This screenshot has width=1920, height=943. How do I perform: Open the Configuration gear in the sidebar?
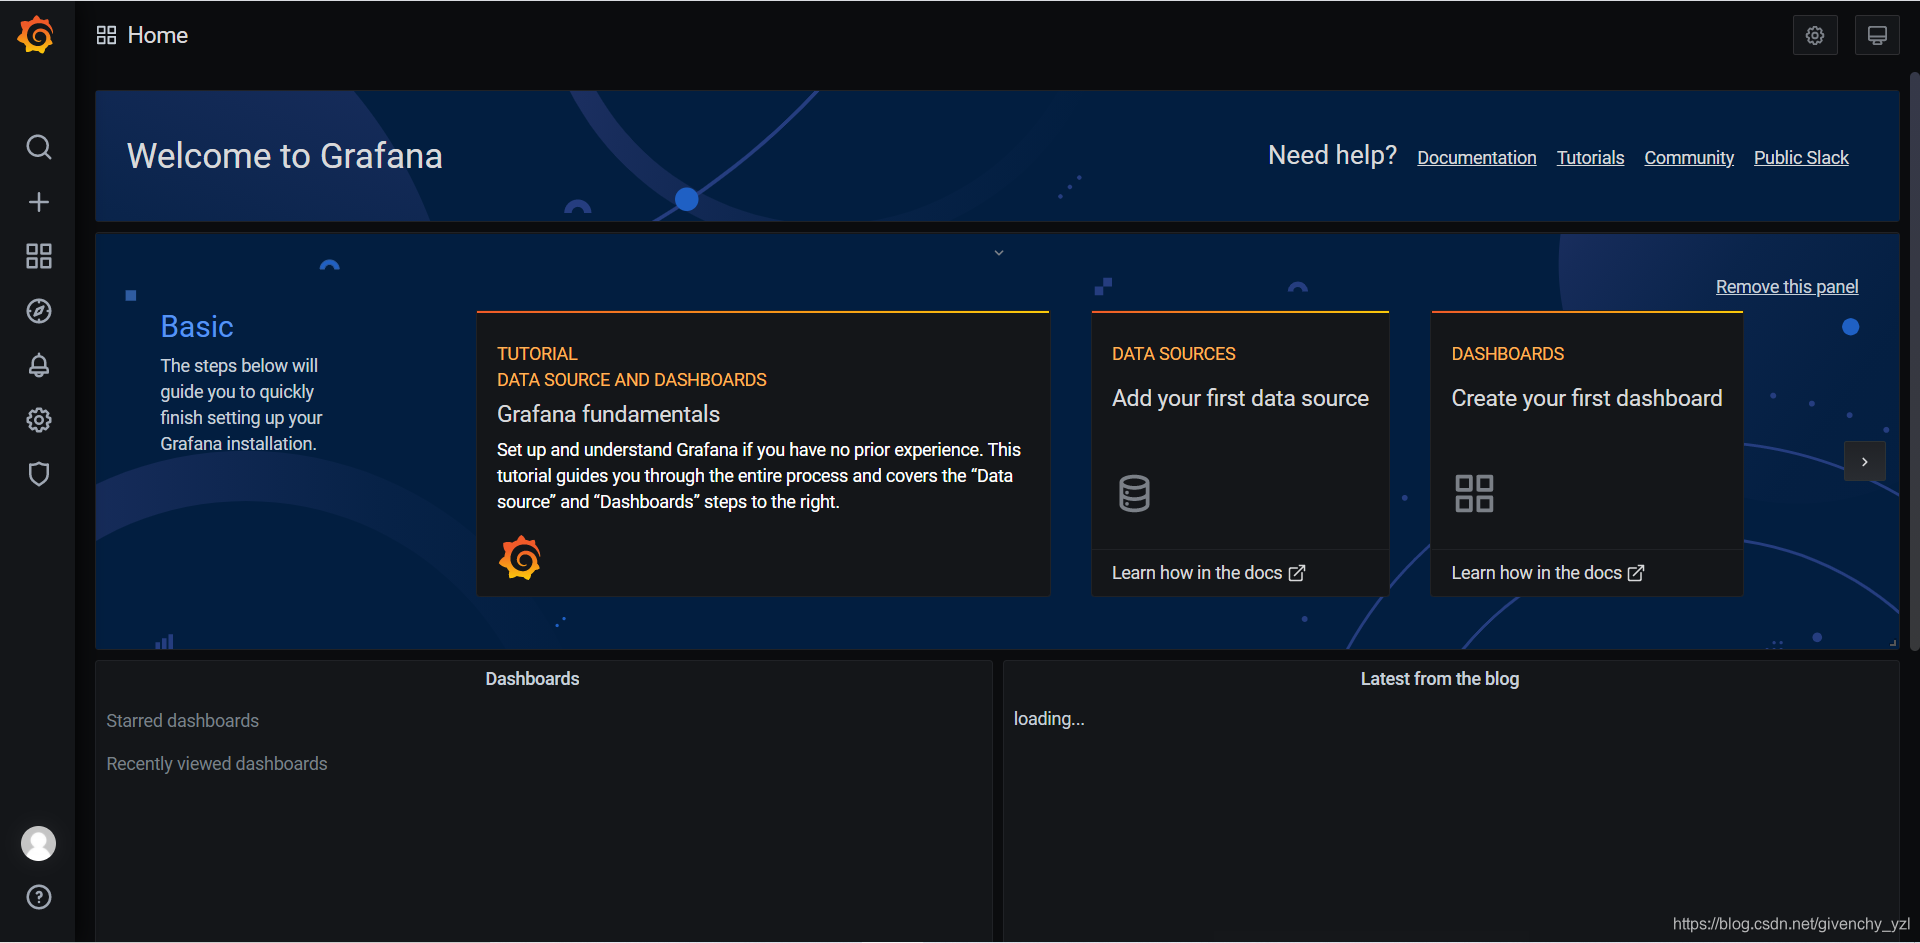(38, 420)
